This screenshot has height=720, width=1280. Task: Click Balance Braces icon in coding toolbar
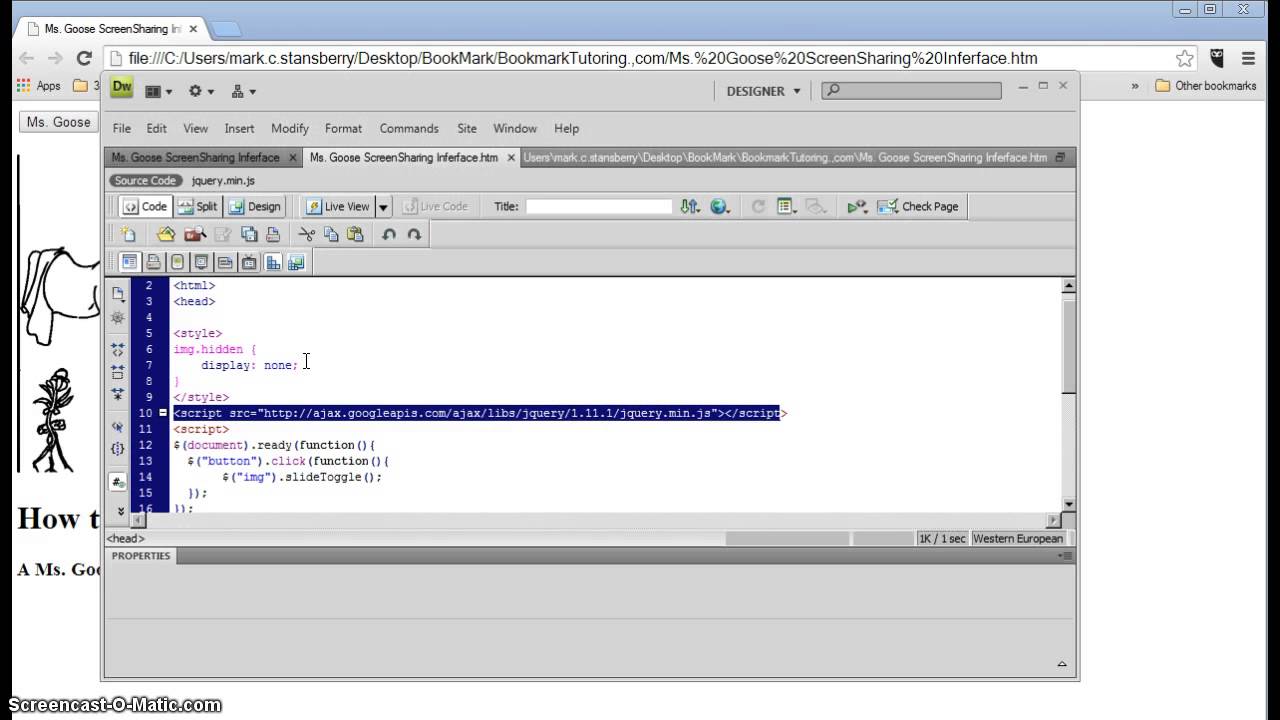118,448
